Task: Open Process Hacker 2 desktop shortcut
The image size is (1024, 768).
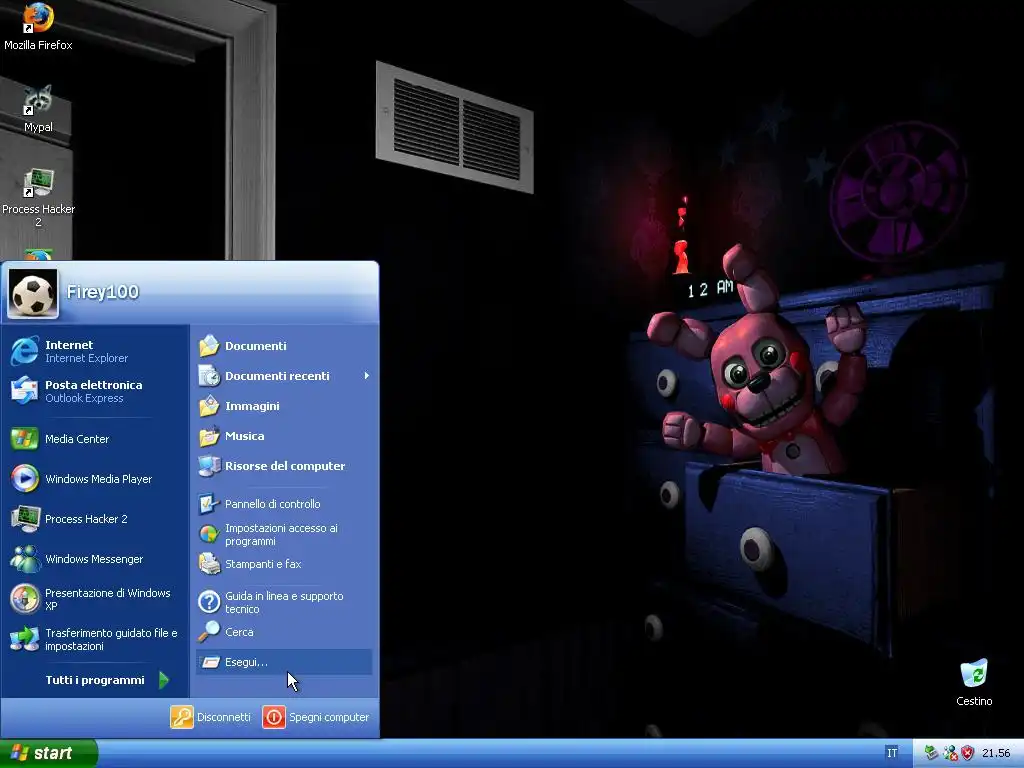Action: coord(38,197)
